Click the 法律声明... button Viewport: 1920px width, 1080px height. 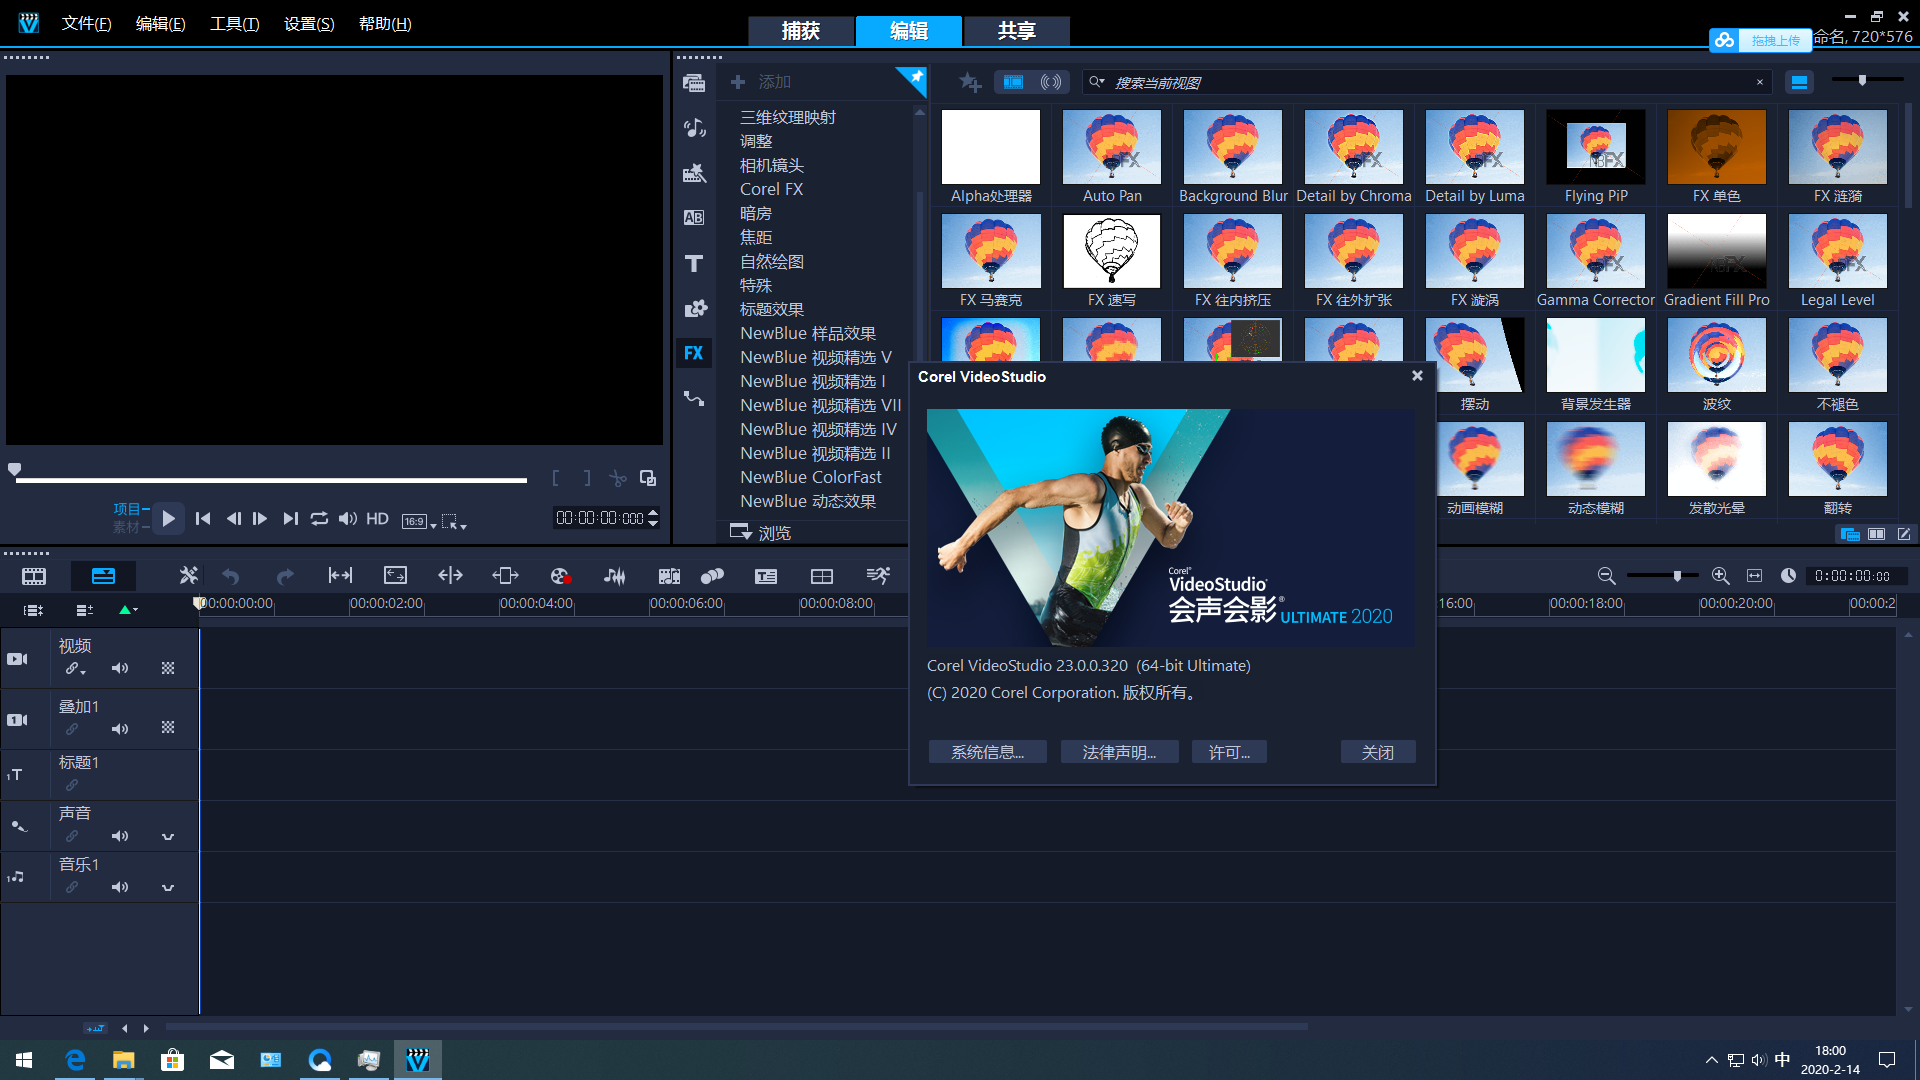click(x=1119, y=752)
